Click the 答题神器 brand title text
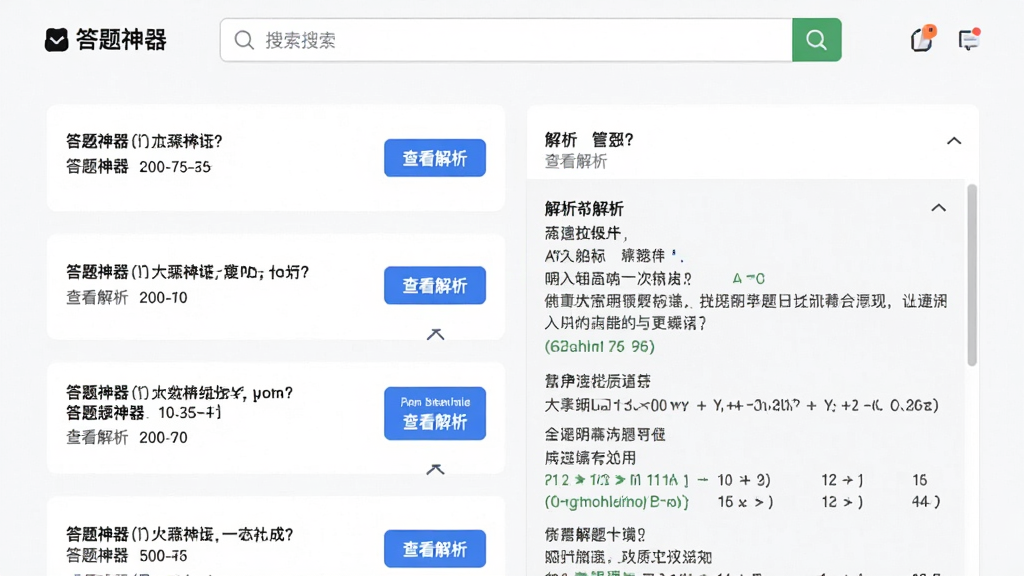This screenshot has width=1024, height=576. pyautogui.click(x=121, y=40)
